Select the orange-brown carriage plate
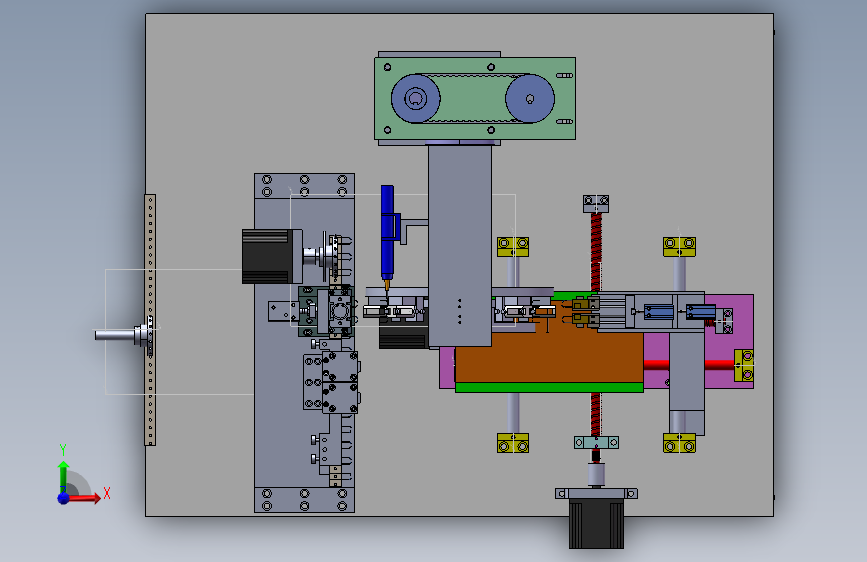The image size is (867, 562). (x=547, y=358)
